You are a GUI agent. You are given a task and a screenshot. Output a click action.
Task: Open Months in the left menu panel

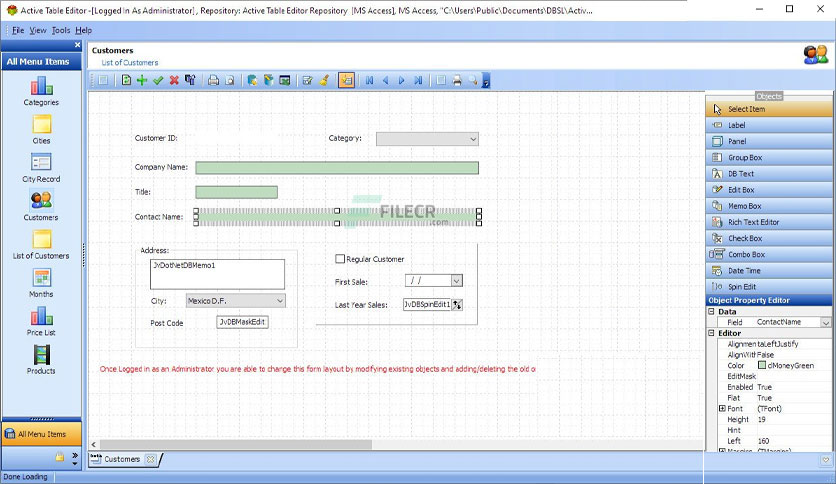click(x=41, y=283)
